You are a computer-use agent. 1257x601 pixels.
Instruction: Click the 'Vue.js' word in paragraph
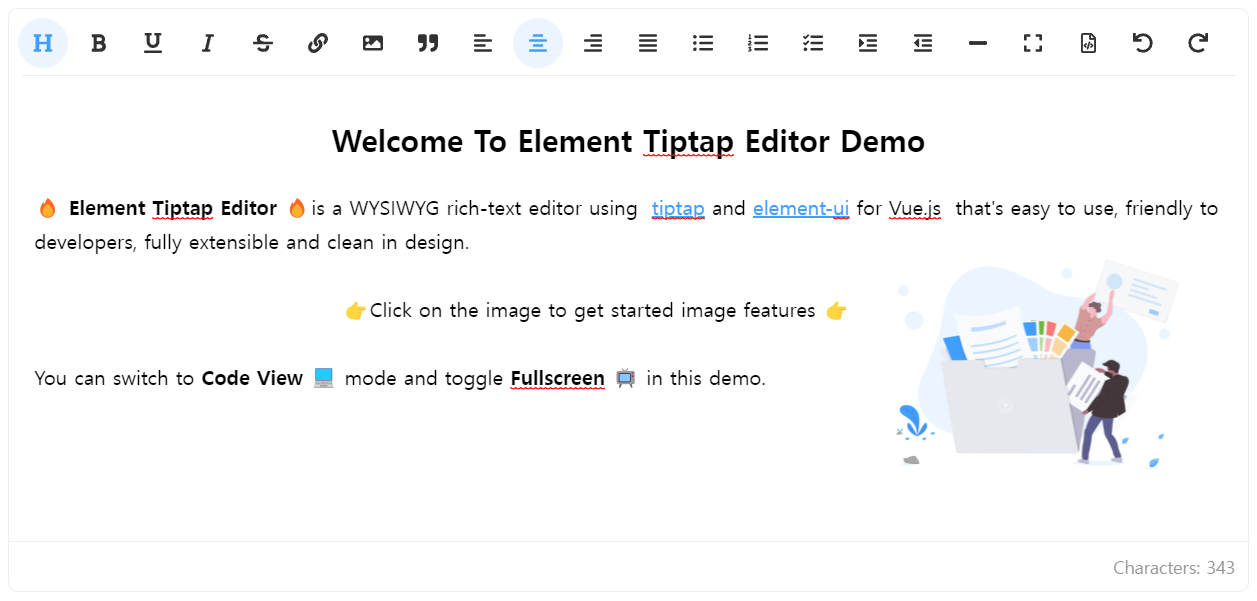(915, 209)
